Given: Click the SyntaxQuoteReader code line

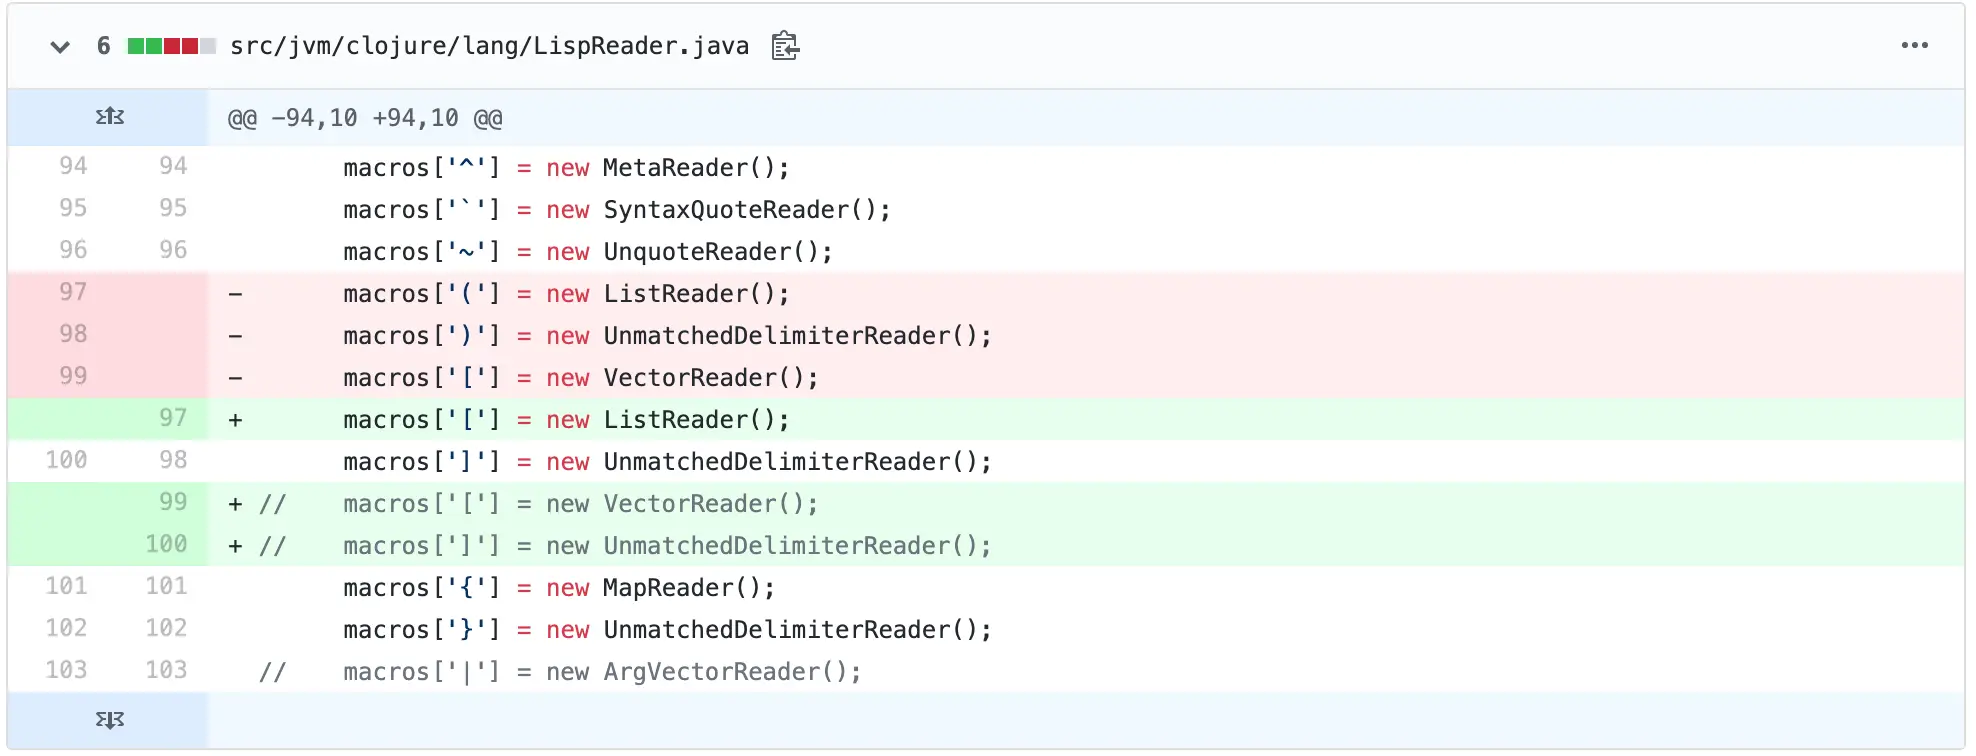Looking at the screenshot, I should pos(616,210).
